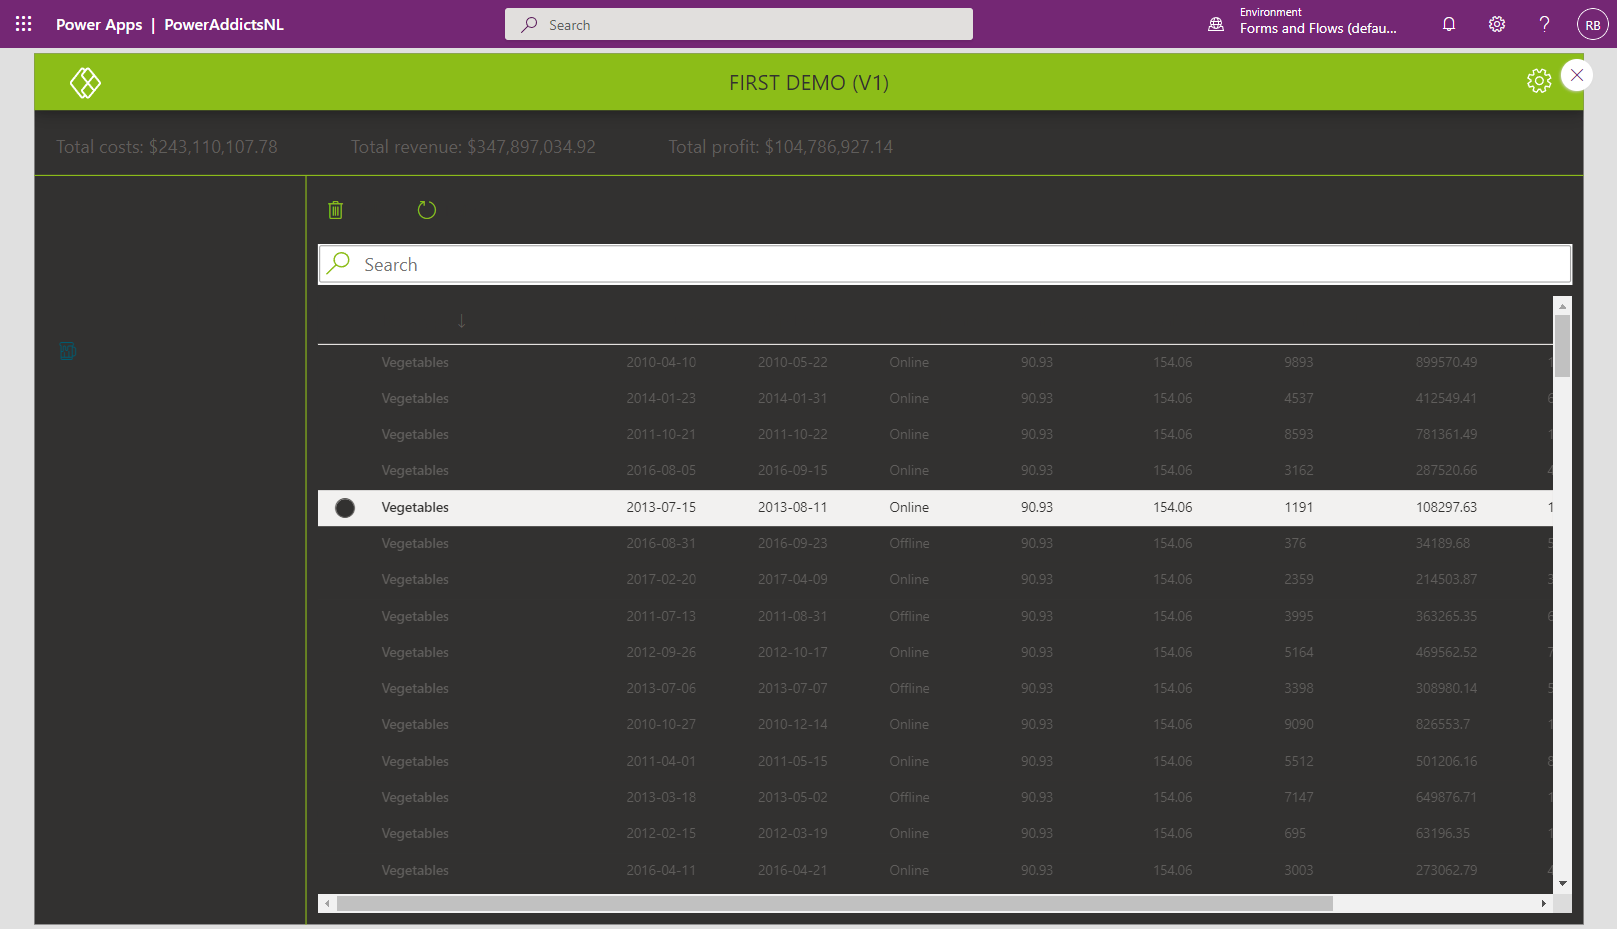Click the Power Apps breadcrumb link
The image size is (1617, 929).
99,24
